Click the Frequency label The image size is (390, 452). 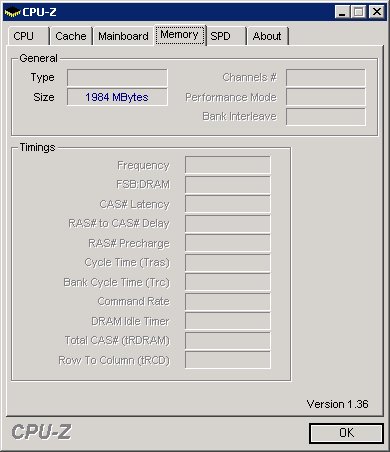143,166
